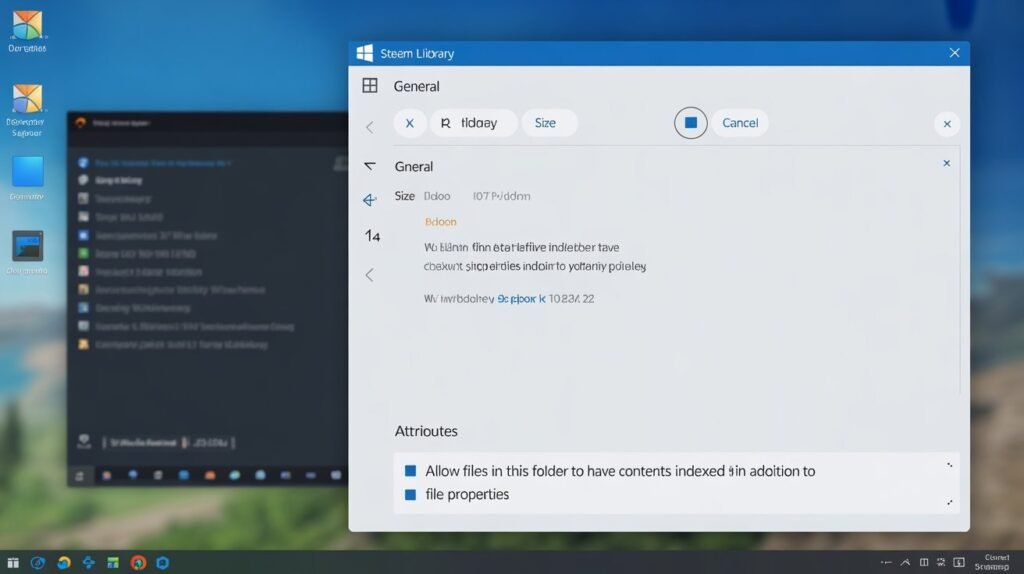Click the first icon in the dark window's bottom toolbar
Screen dimensions: 1024x574
[80, 476]
